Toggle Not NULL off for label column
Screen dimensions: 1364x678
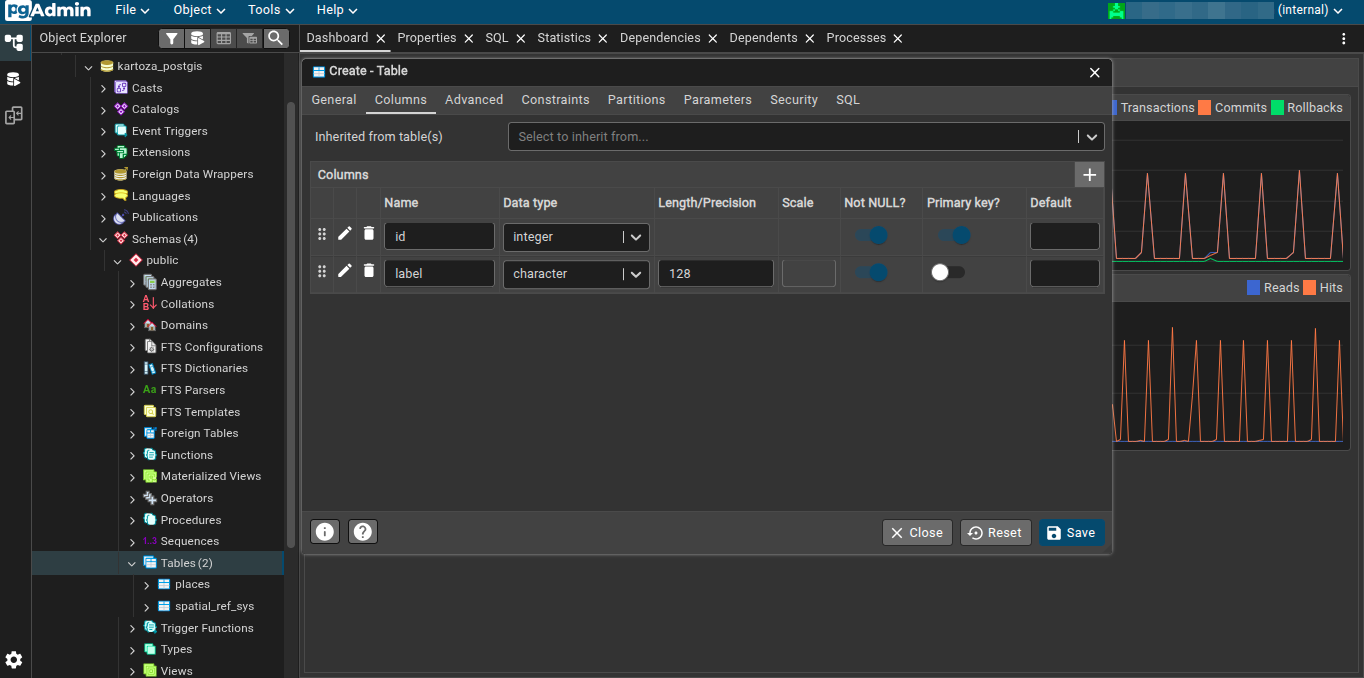point(870,272)
